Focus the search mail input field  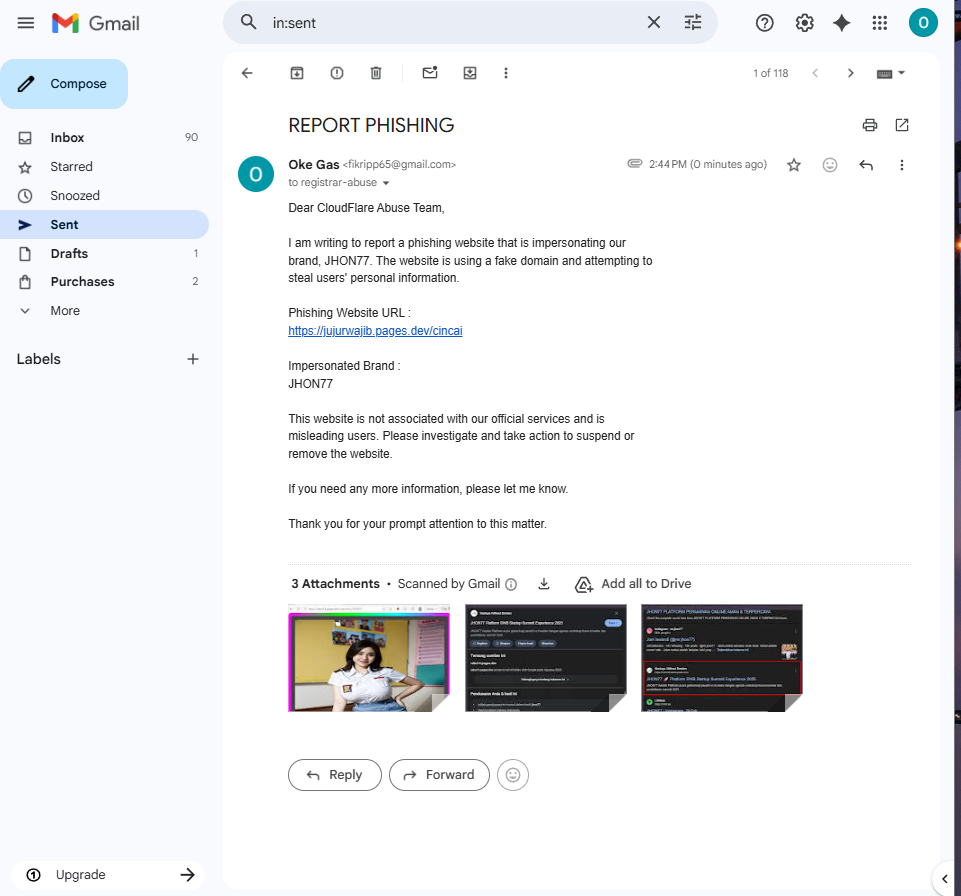tap(454, 23)
